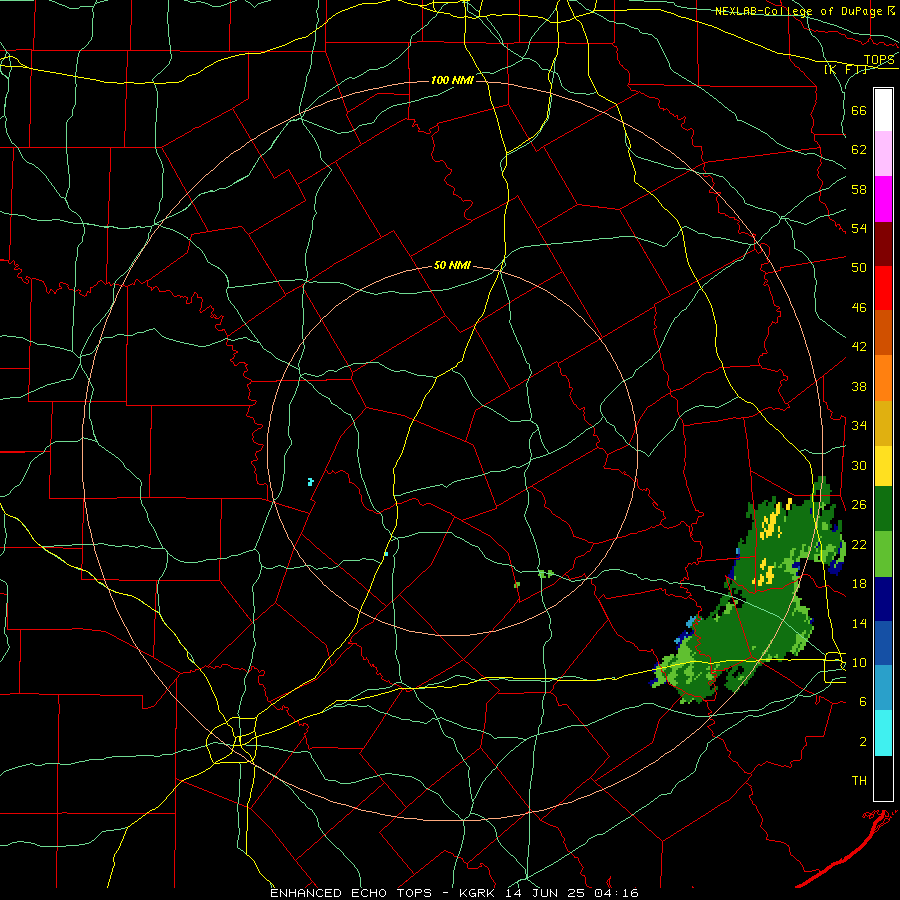This screenshot has height=900, width=900.
Task: Click the "KGRK" radar site identifier
Action: (x=479, y=893)
